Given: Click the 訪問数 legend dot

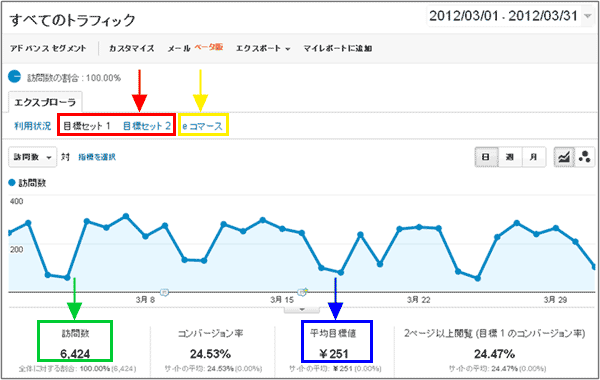Looking at the screenshot, I should tap(12, 183).
